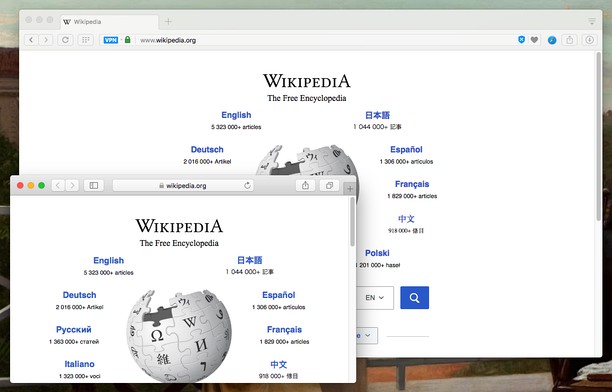Open Opera tab menu icon at top right
This screenshot has height=392, width=612.
pyautogui.click(x=592, y=21)
